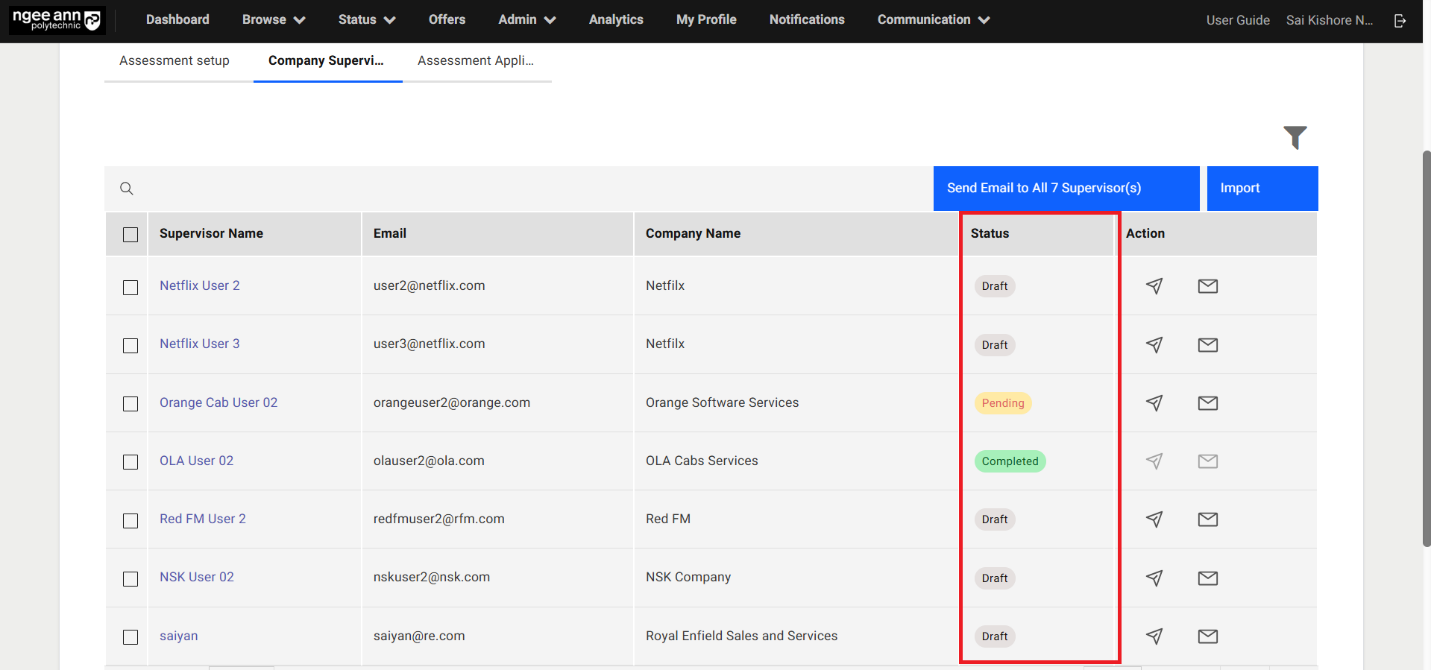Image resolution: width=1431 pixels, height=670 pixels.
Task: Open the Status dropdown in navbar
Action: pyautogui.click(x=366, y=20)
